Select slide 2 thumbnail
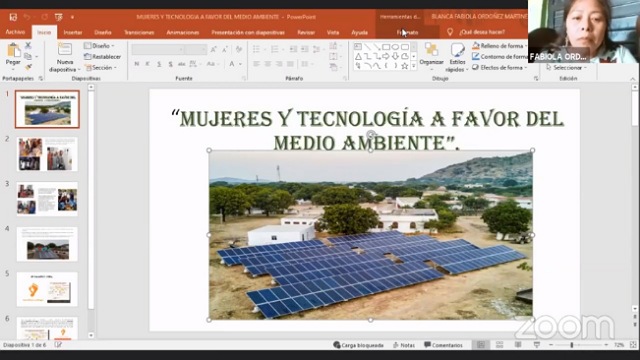Viewport: 640px width, 360px height. tap(47, 154)
